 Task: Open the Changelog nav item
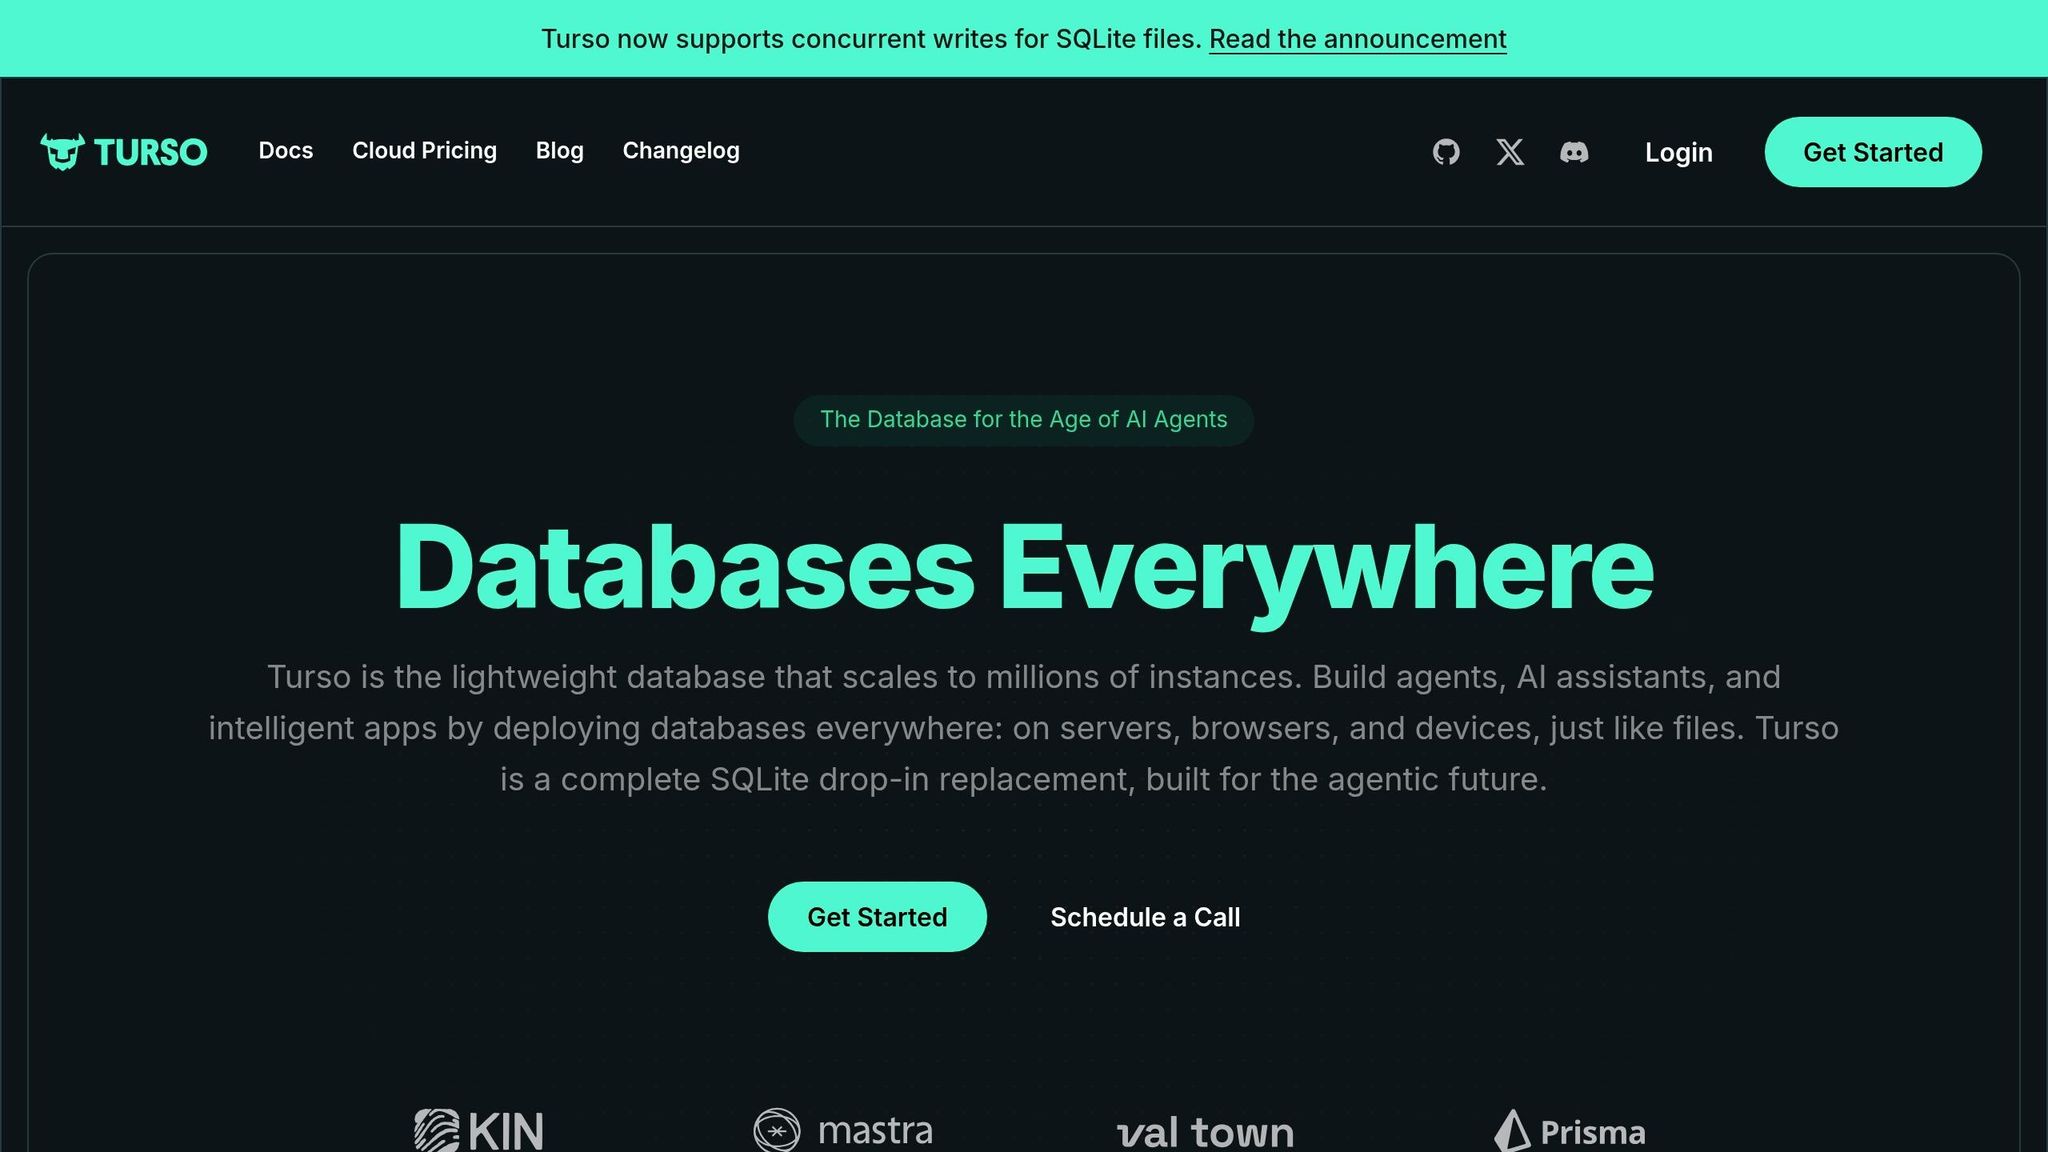click(x=681, y=151)
